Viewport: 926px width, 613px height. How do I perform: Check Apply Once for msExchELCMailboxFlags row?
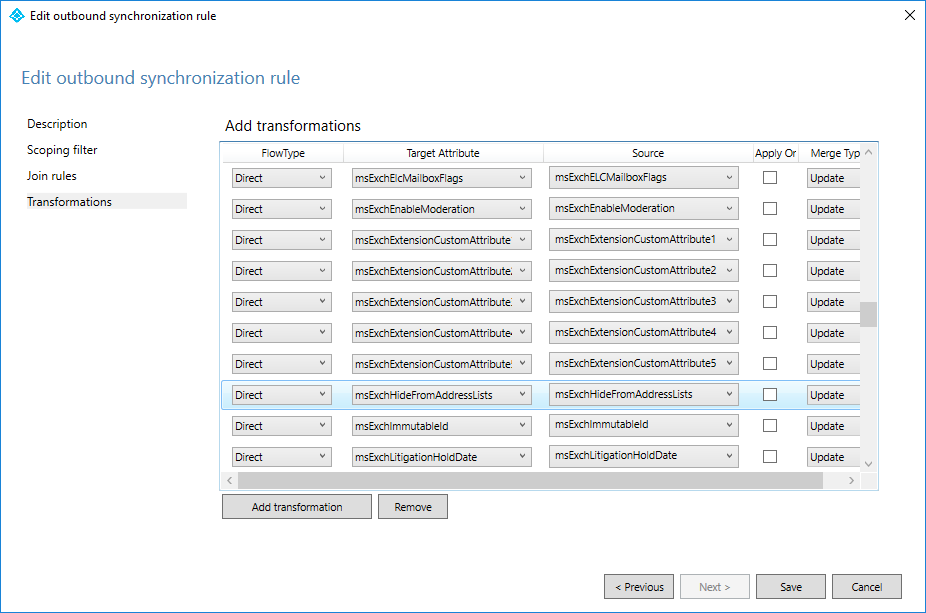(770, 178)
